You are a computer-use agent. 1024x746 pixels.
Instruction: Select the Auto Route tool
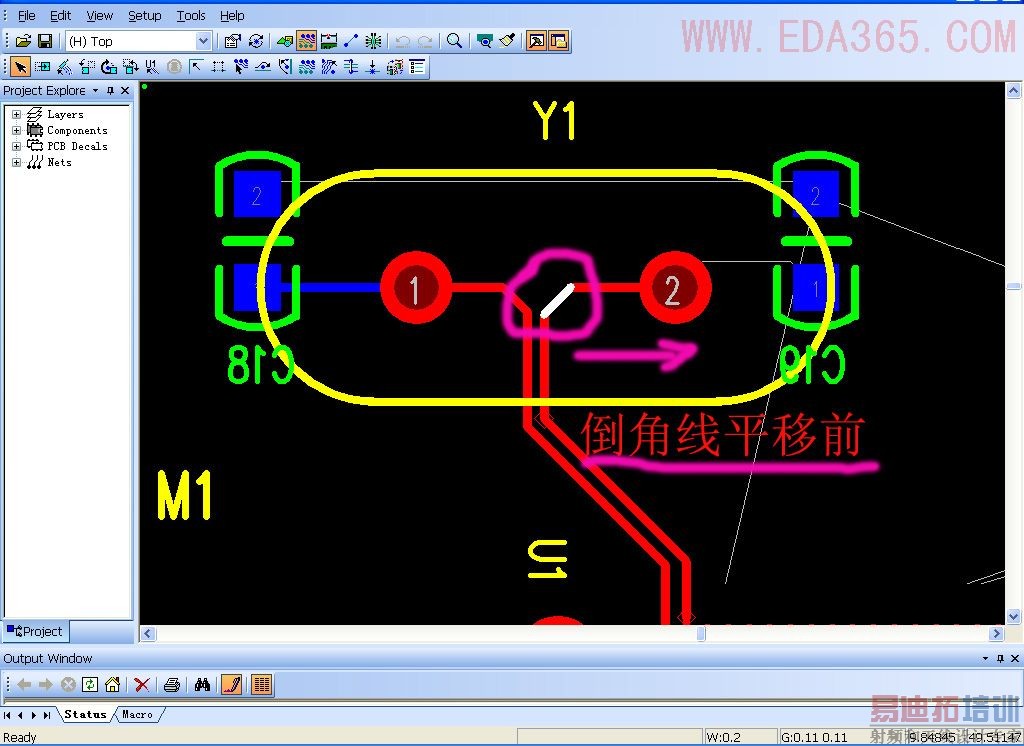(x=307, y=67)
